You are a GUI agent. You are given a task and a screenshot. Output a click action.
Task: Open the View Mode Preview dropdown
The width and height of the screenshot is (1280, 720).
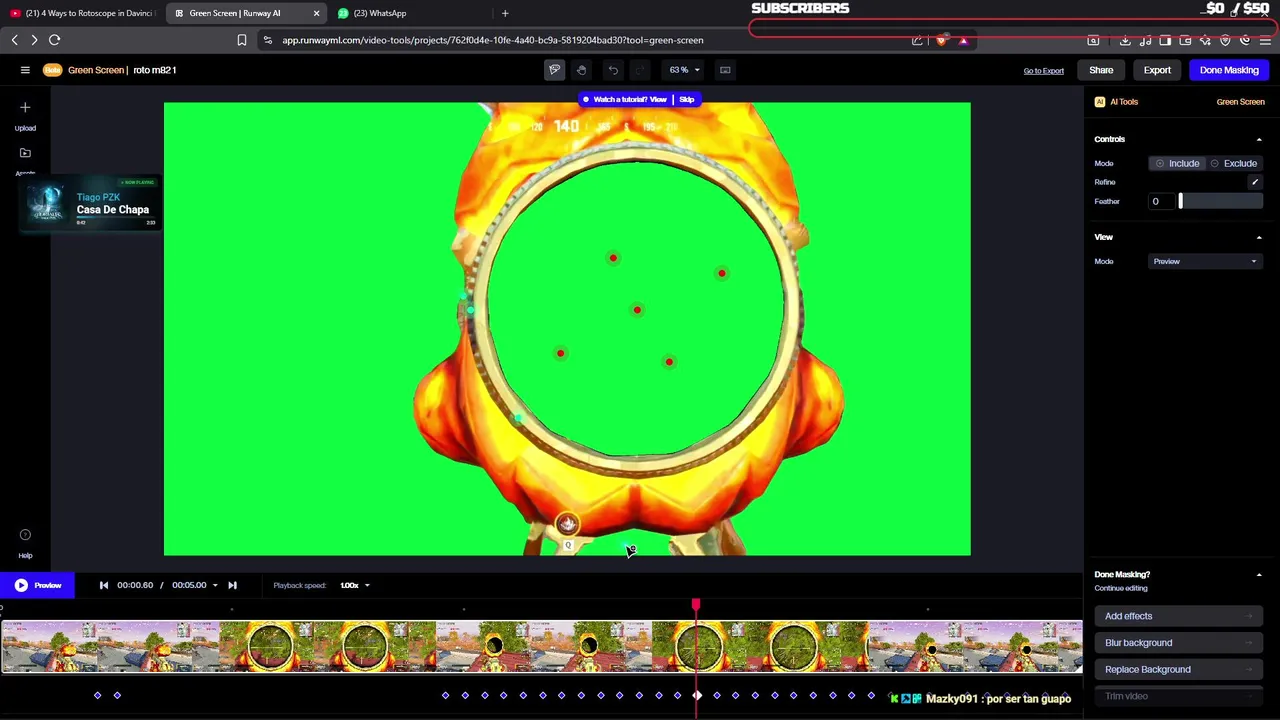1204,262
